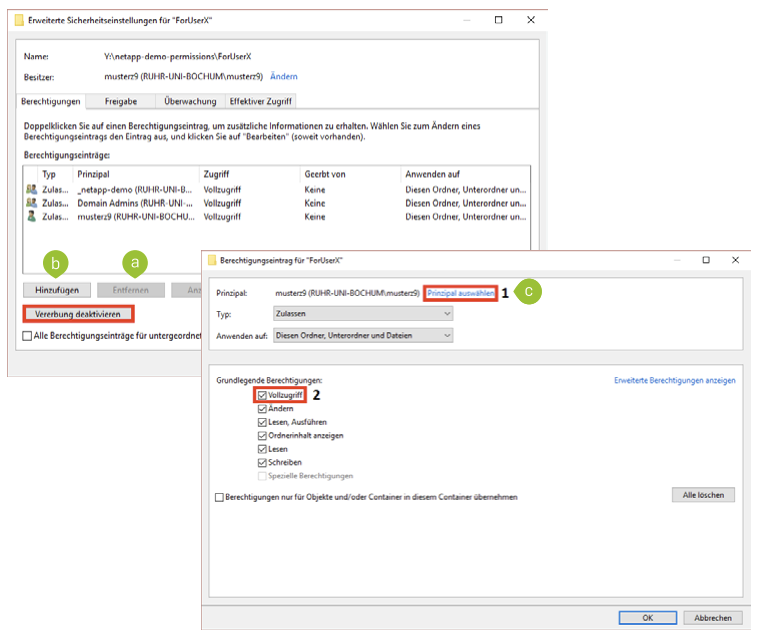765x641 pixels.
Task: Click folder icon in Erweiterte Sicherheitseinstellungen title bar
Action: [20, 20]
